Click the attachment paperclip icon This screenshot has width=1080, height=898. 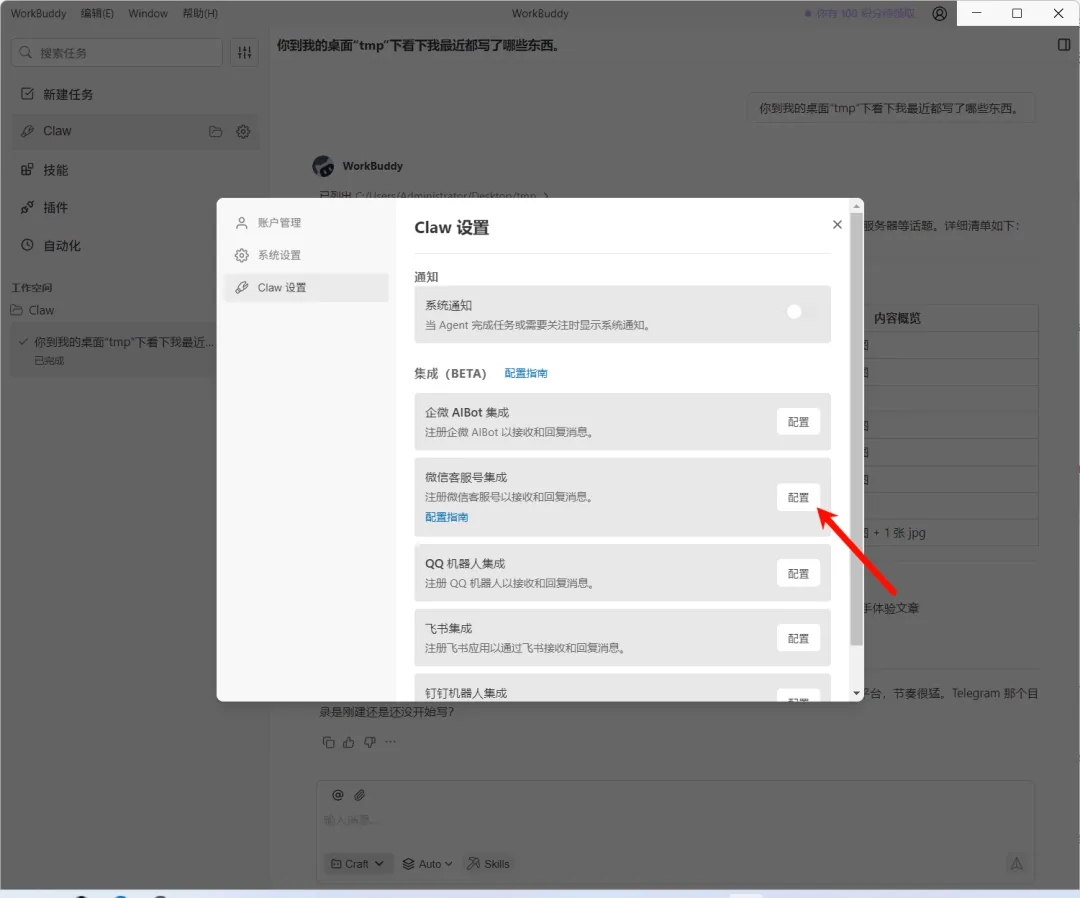click(x=360, y=795)
